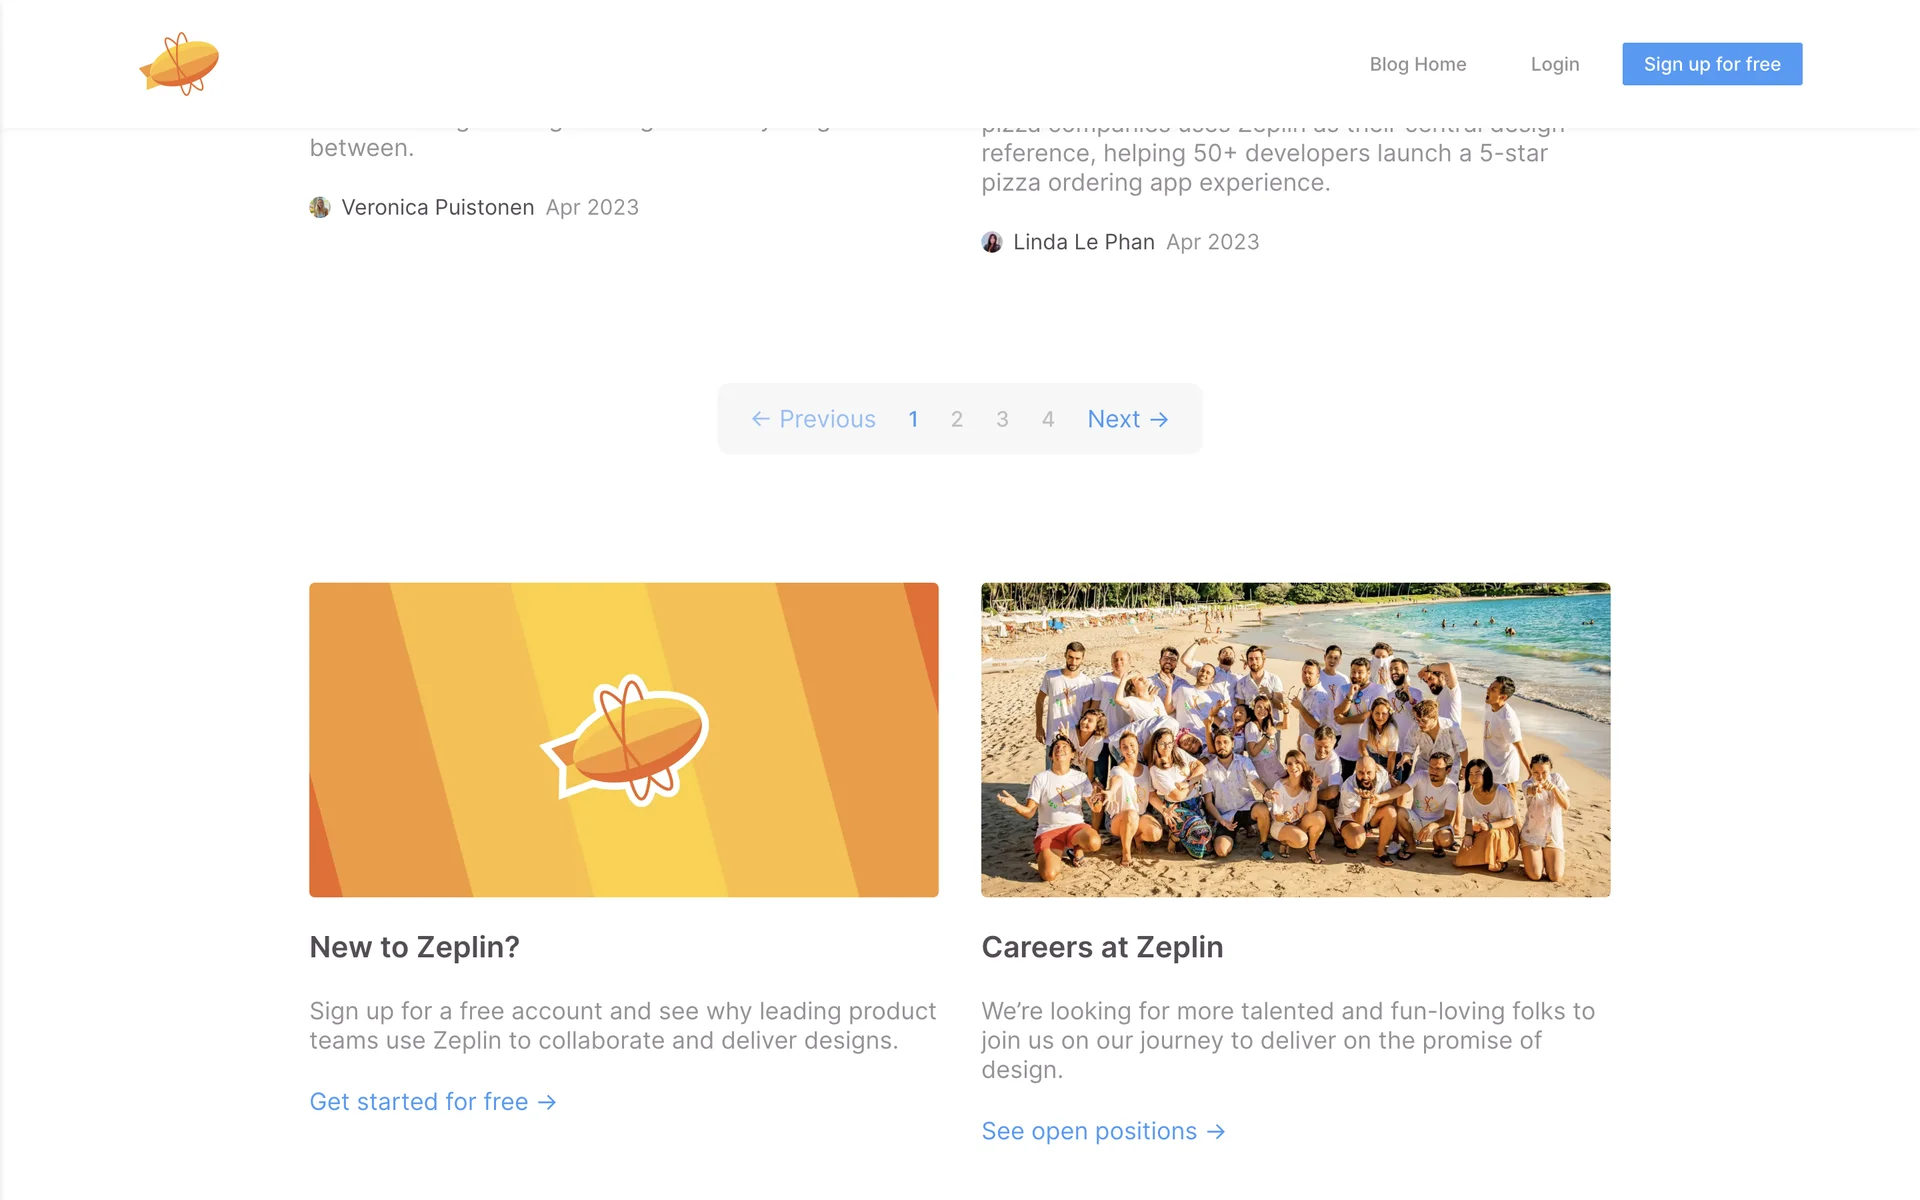This screenshot has width=1920, height=1200.
Task: Open Blog Home in navigation
Action: [1417, 64]
